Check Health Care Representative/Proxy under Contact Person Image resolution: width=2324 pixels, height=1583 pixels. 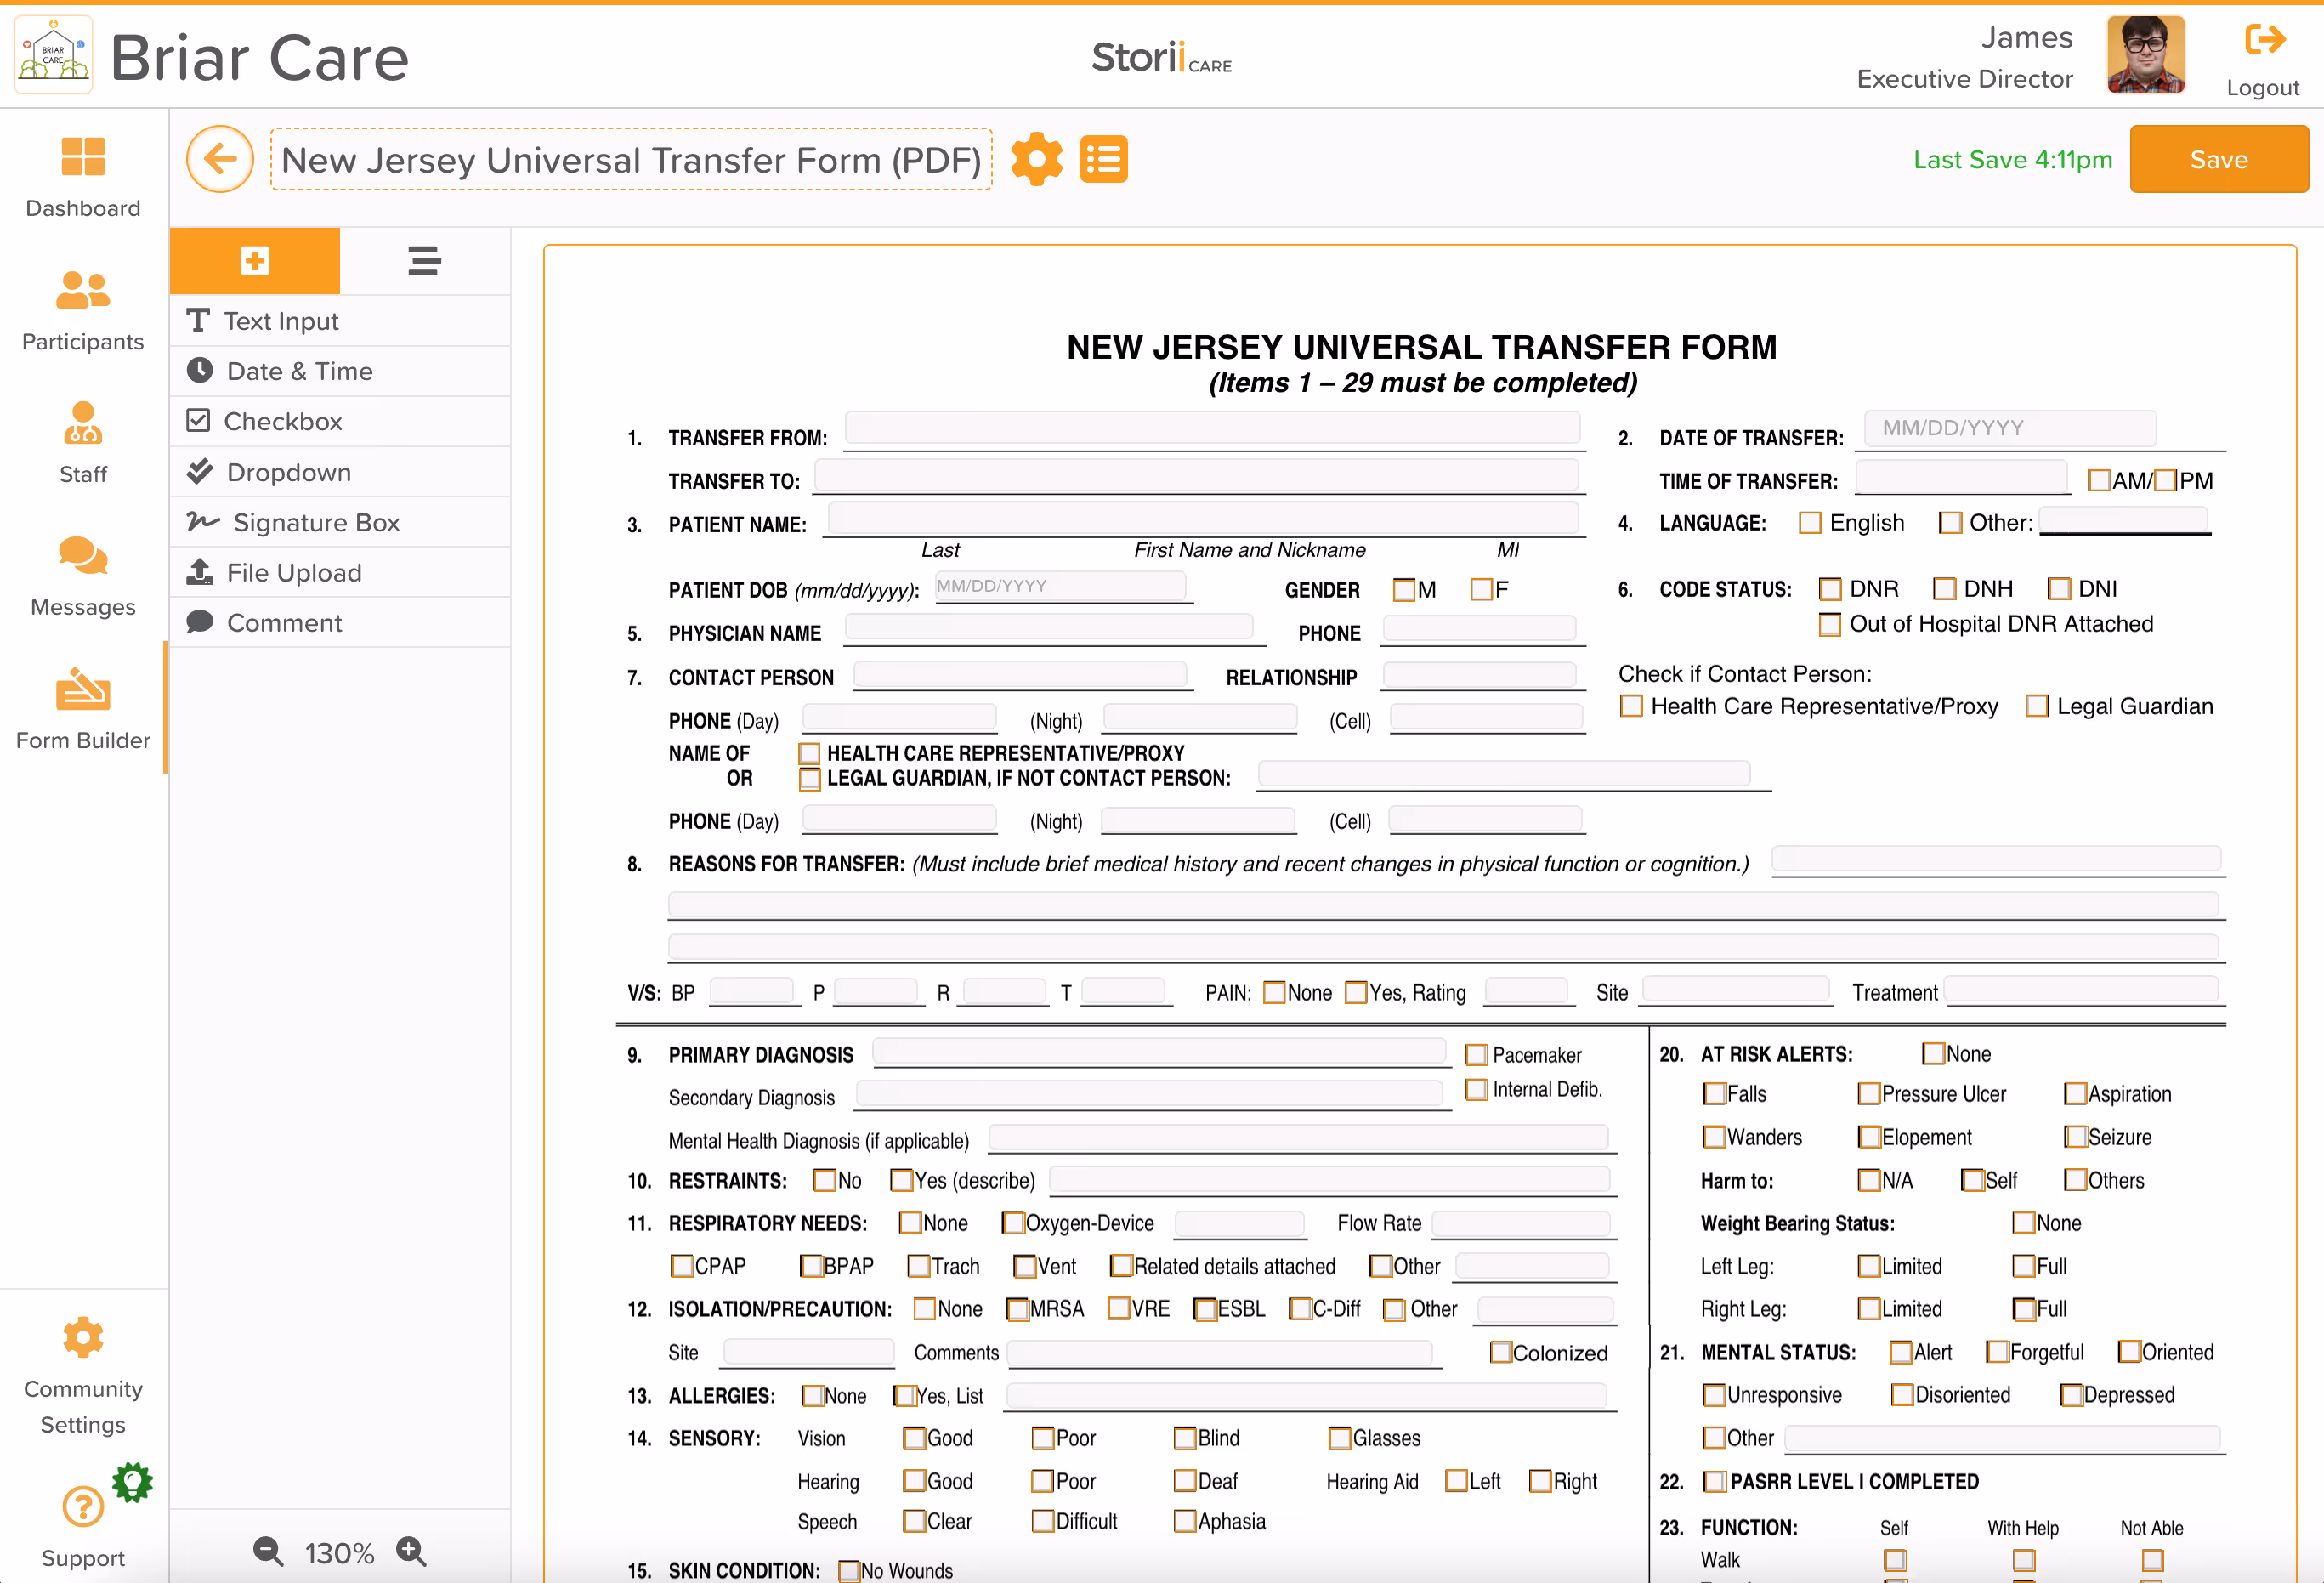click(x=1631, y=707)
